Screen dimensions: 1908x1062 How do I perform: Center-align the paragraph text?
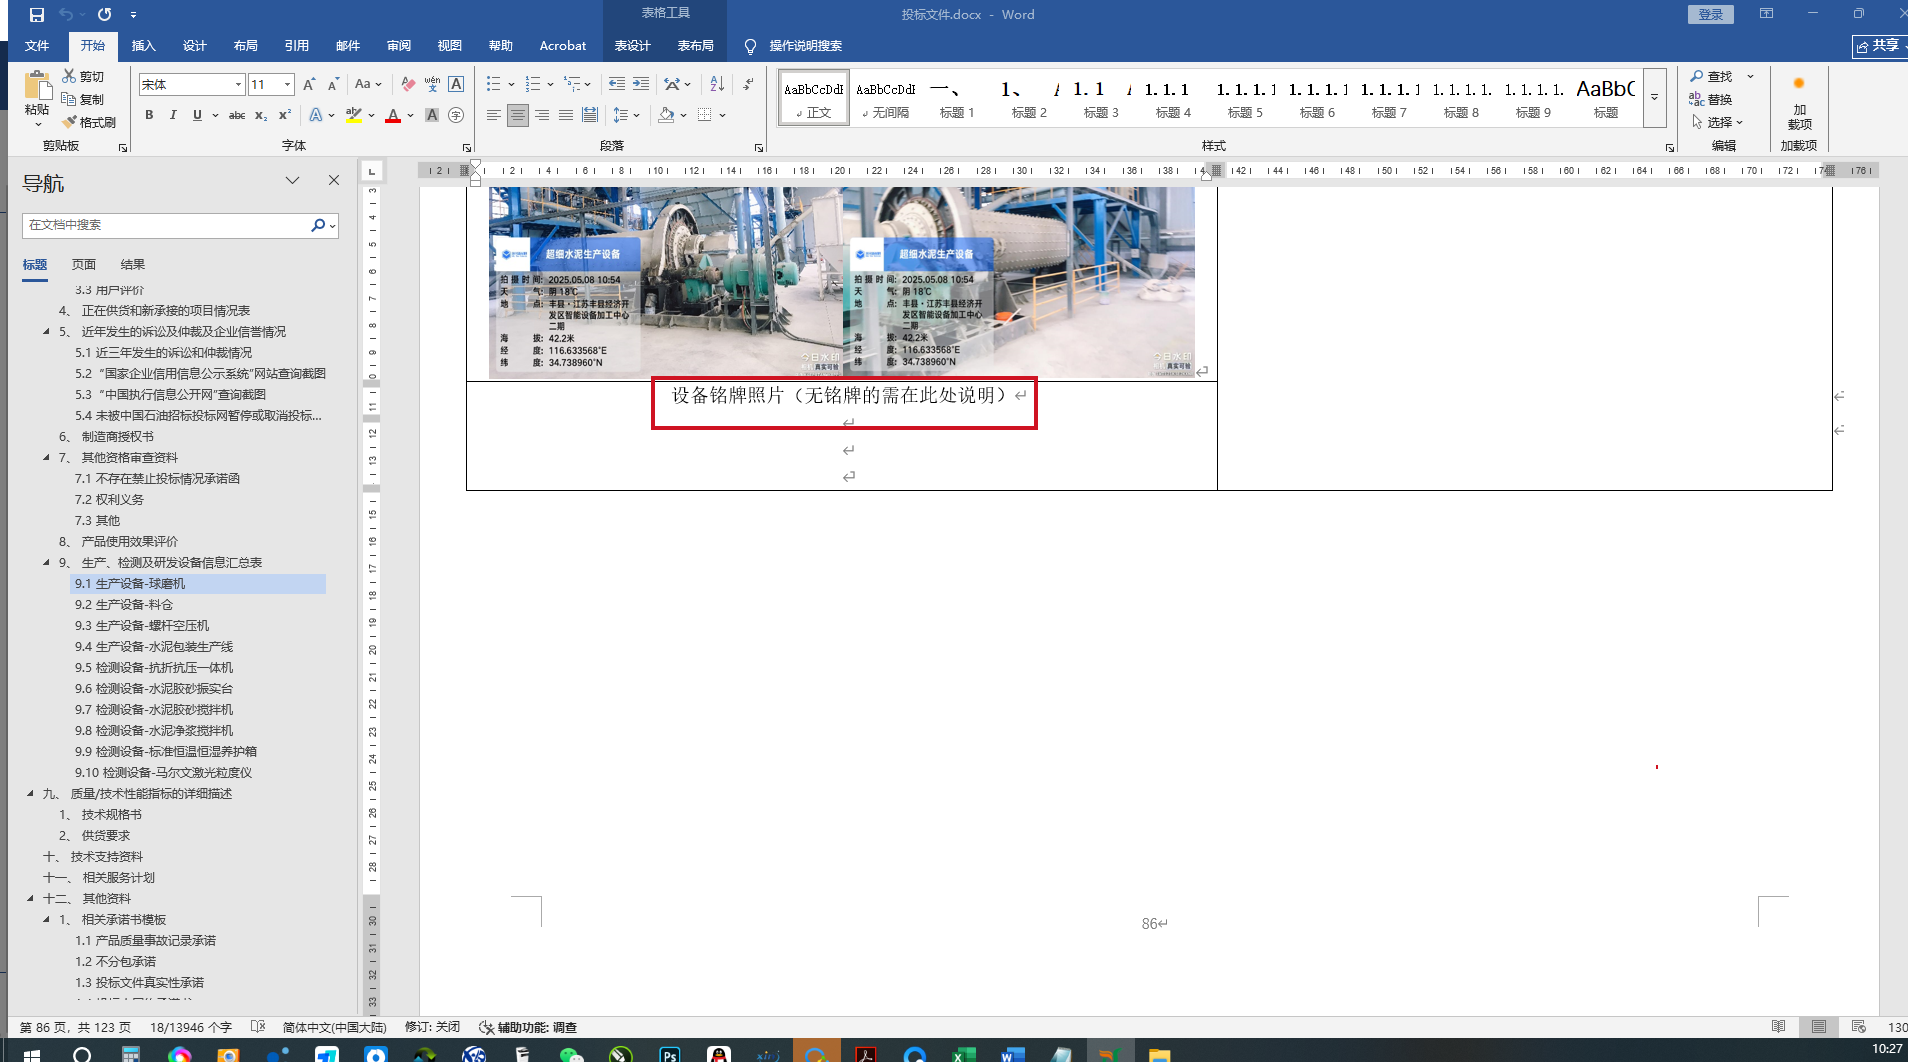point(517,115)
